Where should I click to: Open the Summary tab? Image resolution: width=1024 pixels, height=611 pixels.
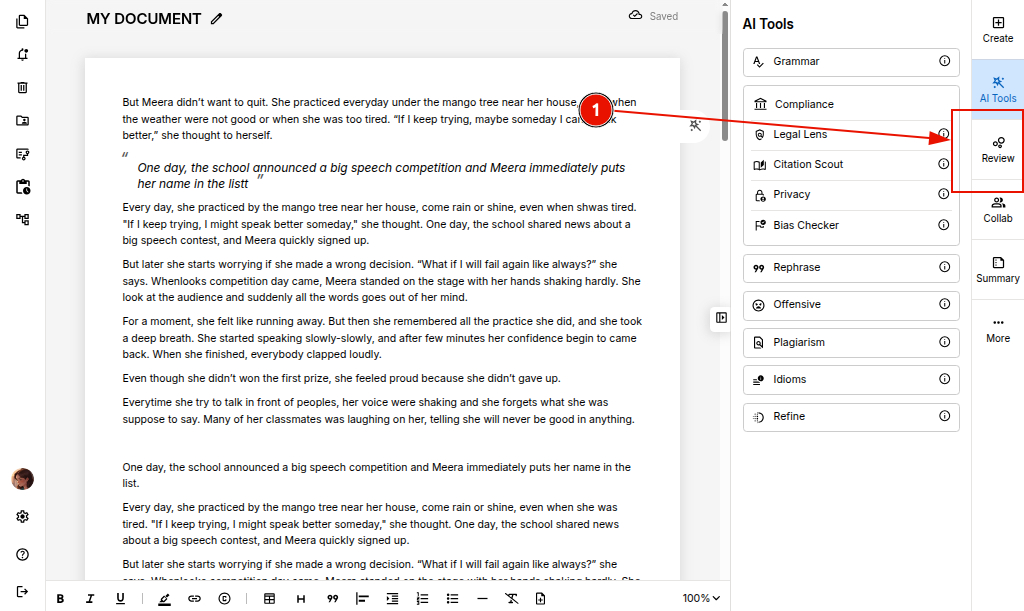[997, 270]
